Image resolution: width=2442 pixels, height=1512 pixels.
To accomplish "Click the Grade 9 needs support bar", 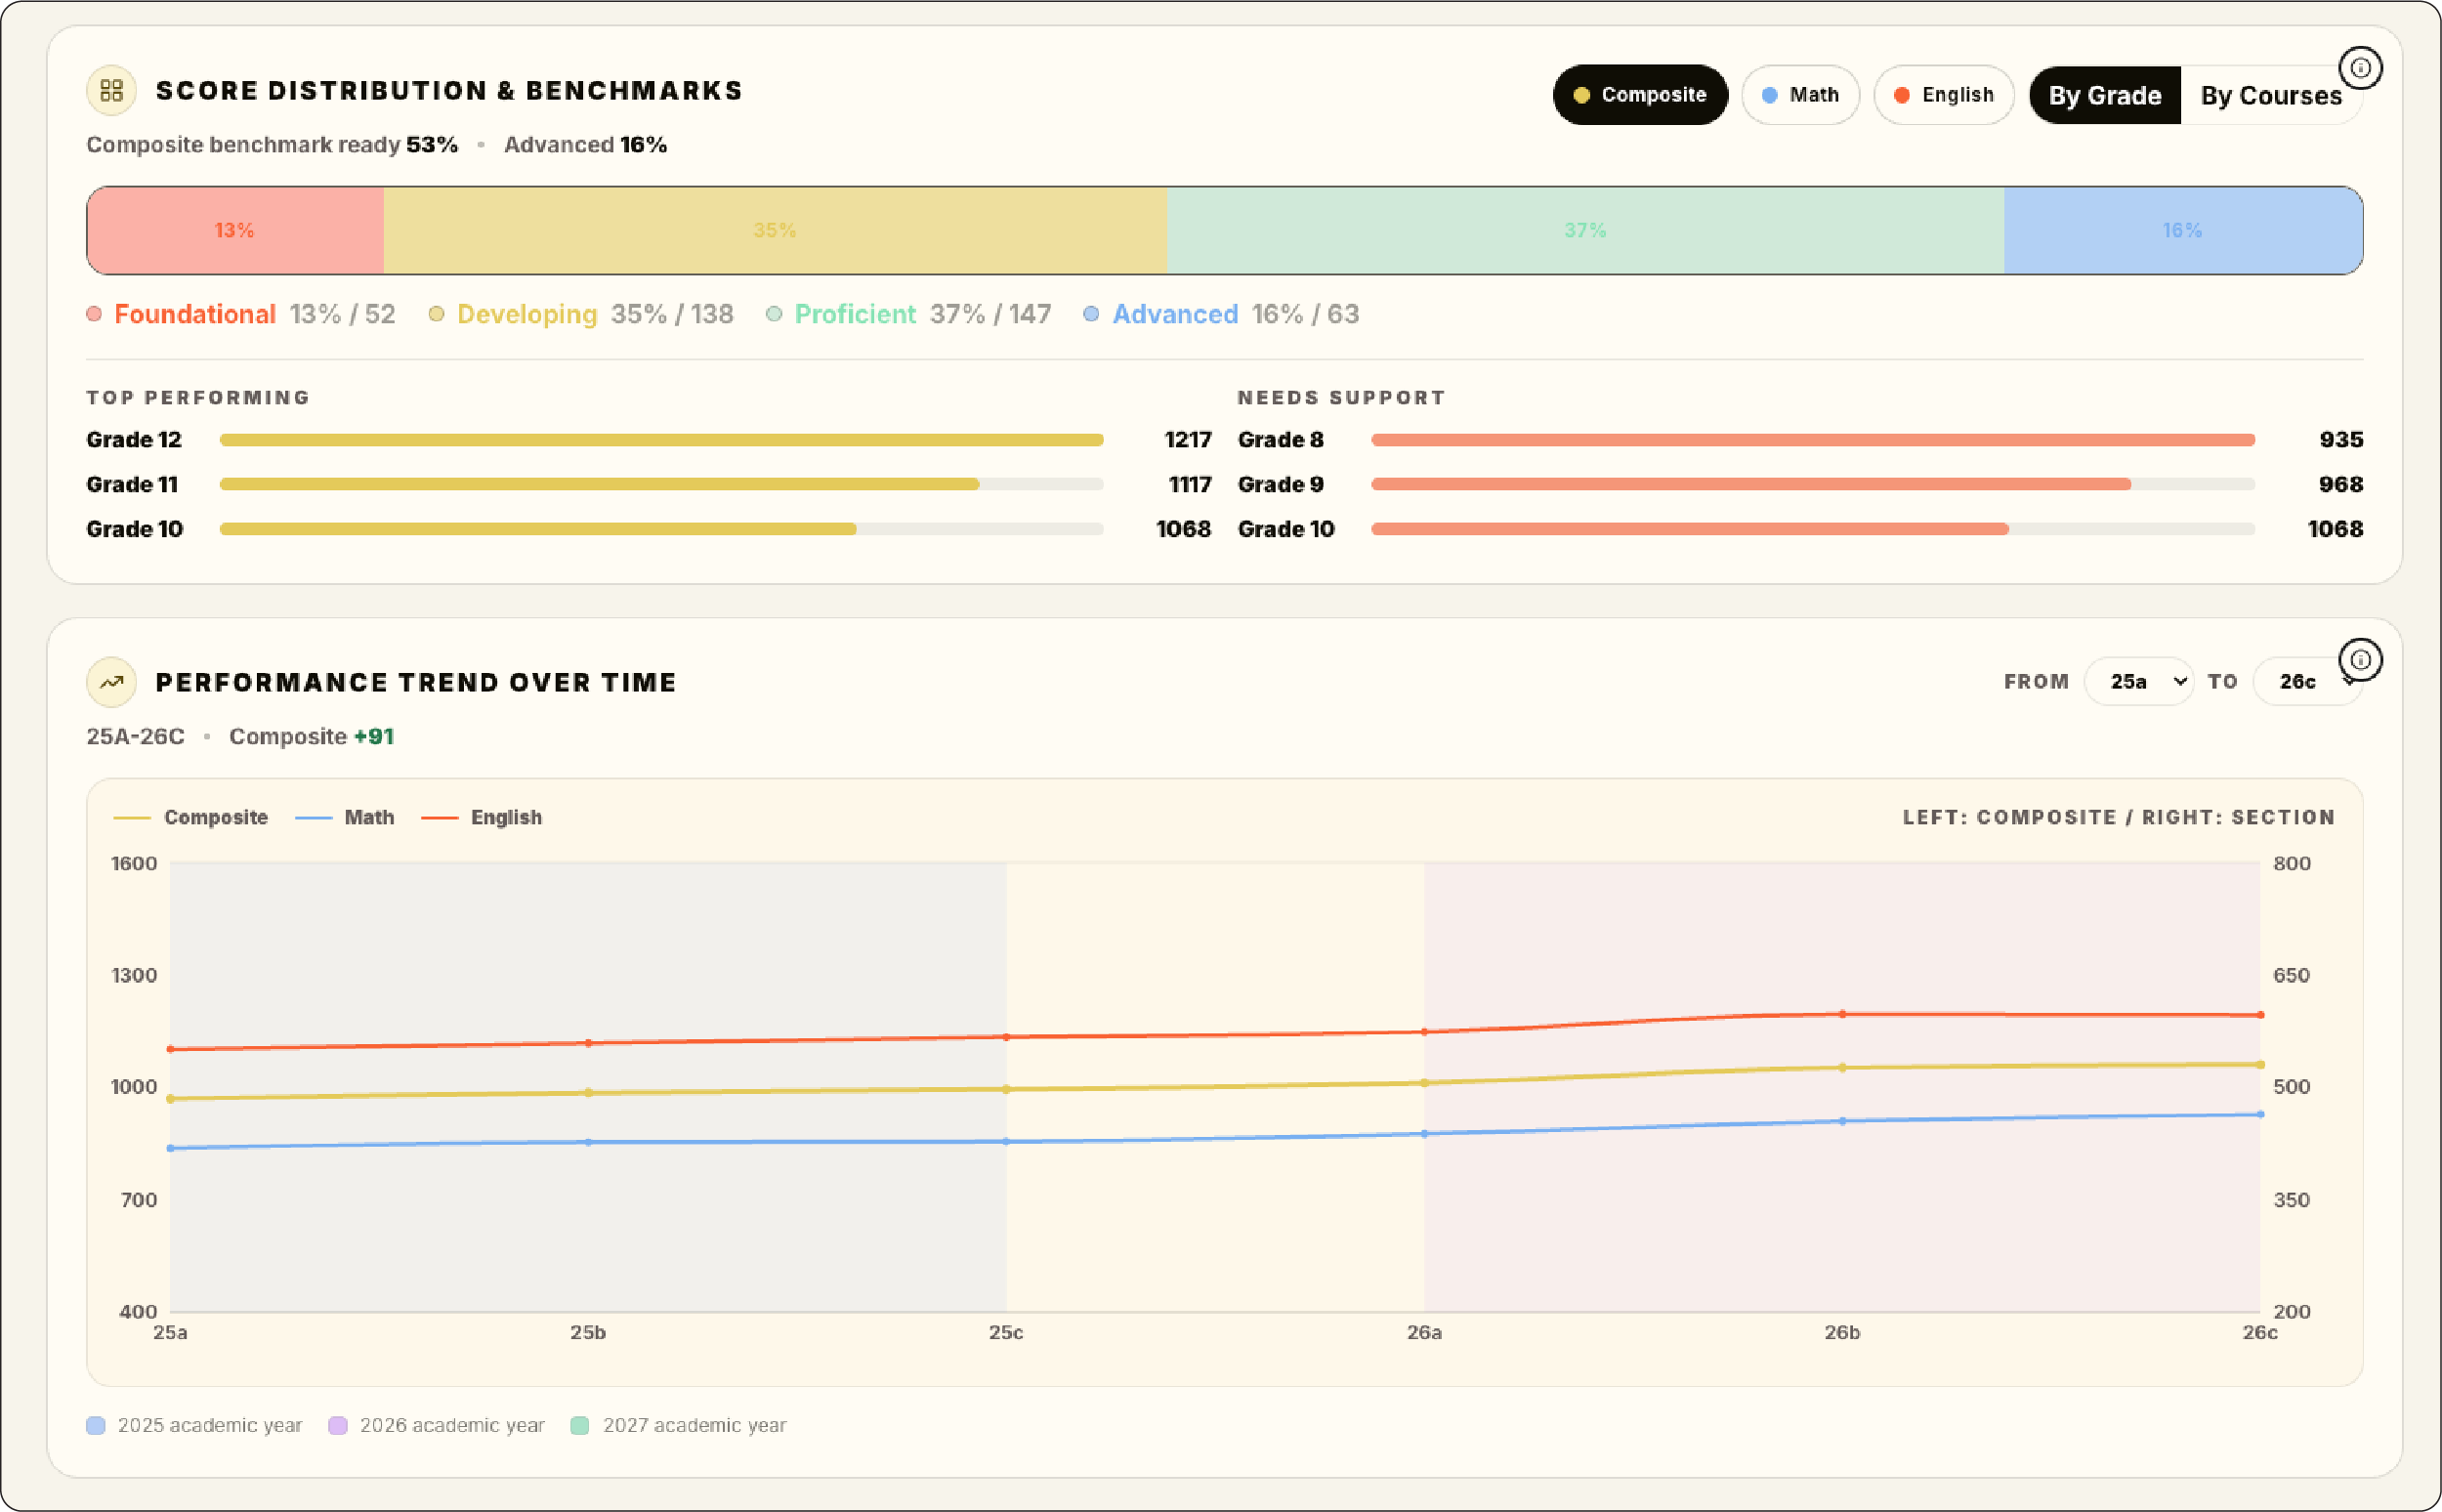I will coord(1813,484).
